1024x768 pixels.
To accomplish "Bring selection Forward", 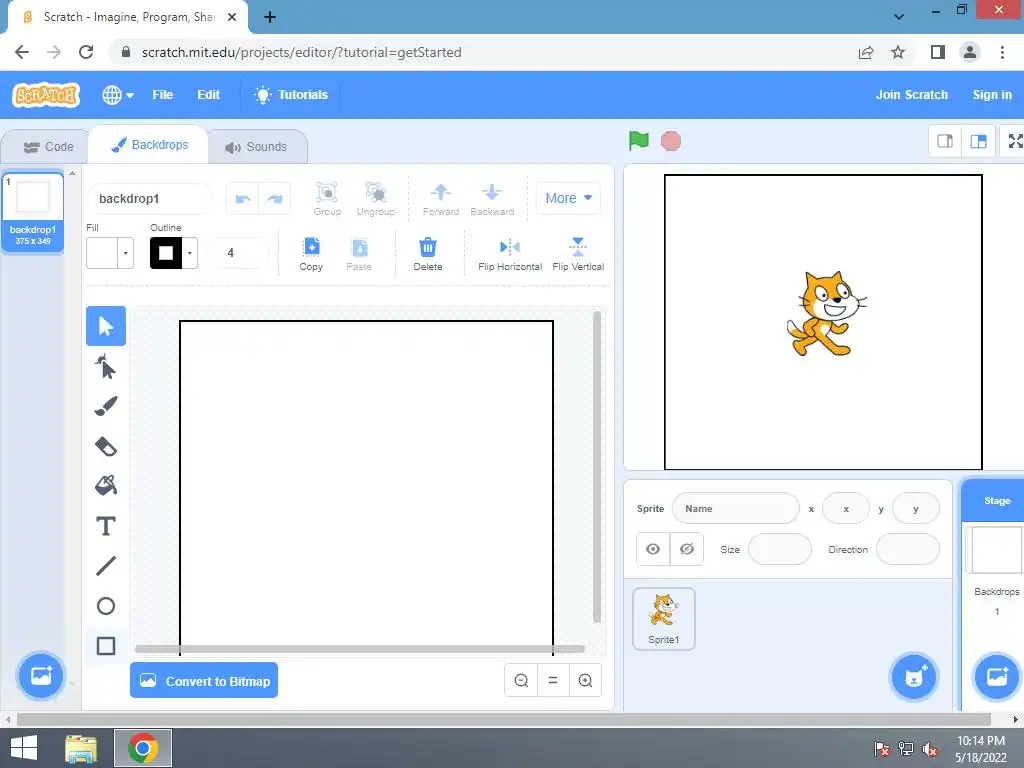I will (441, 199).
